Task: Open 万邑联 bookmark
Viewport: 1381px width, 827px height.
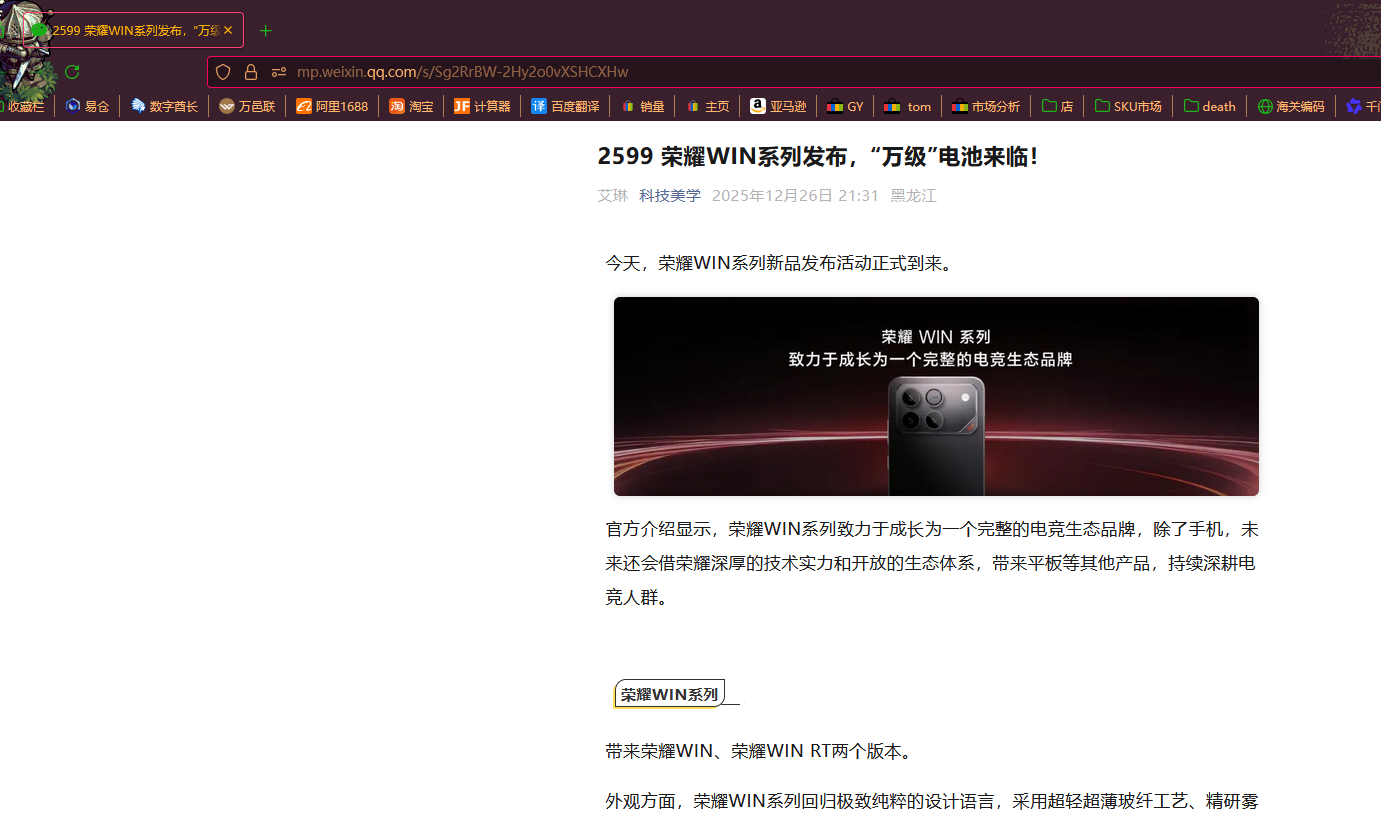Action: (x=247, y=106)
